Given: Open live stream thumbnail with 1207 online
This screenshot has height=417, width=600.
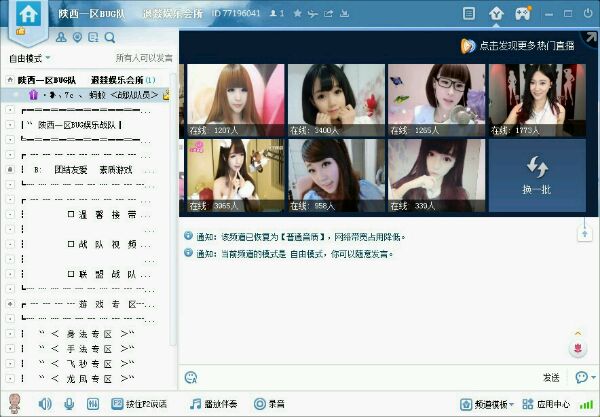Looking at the screenshot, I should (x=236, y=100).
